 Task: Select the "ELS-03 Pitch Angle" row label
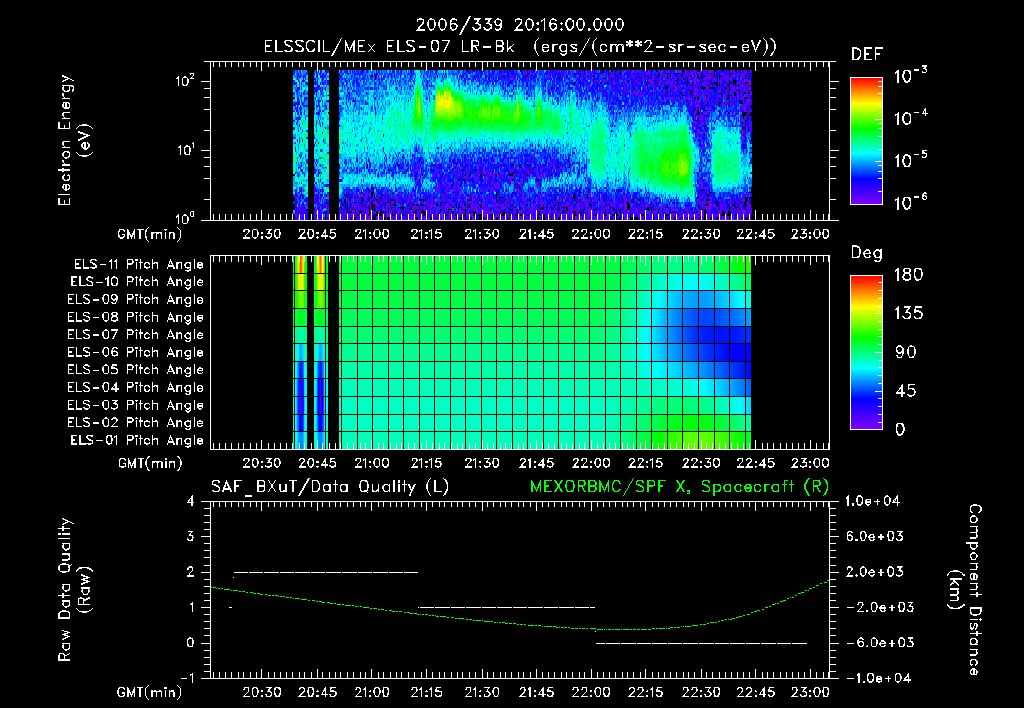(135, 405)
